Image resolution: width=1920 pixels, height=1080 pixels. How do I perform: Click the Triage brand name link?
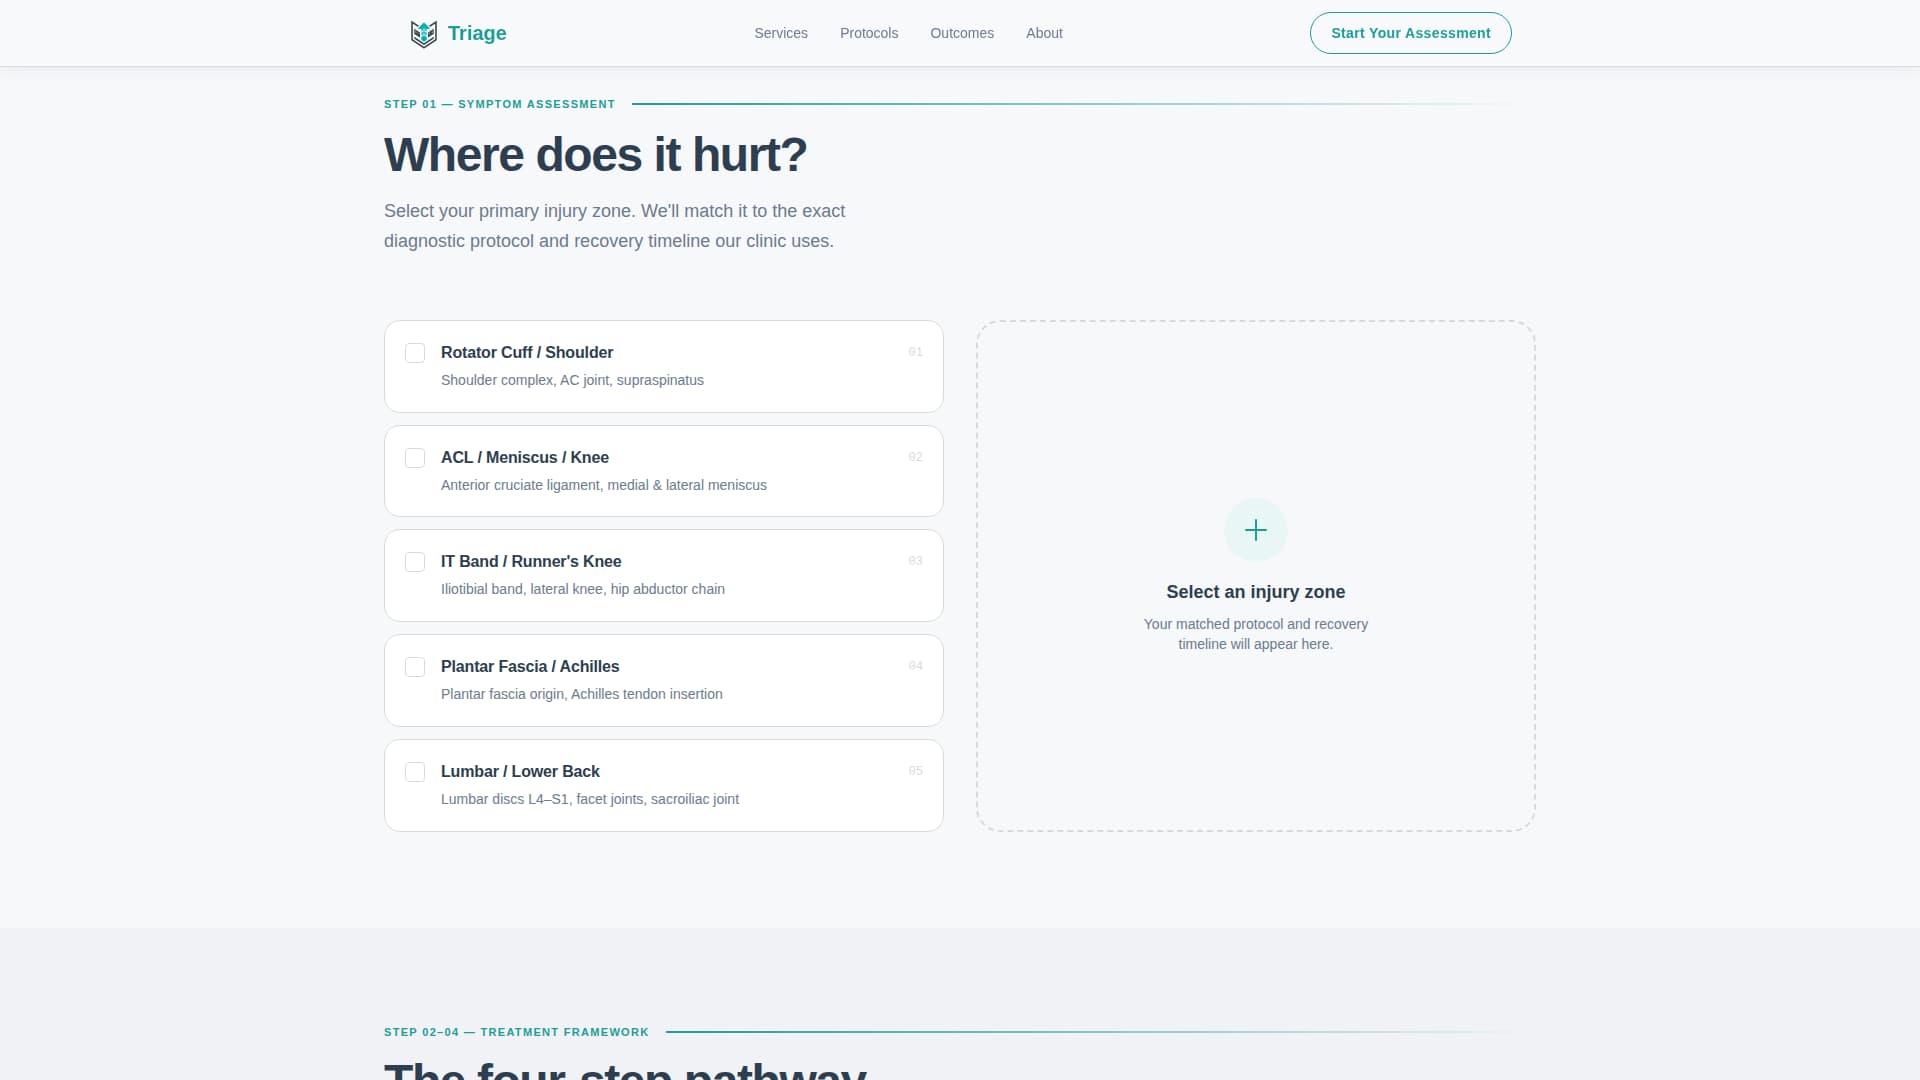coord(477,33)
